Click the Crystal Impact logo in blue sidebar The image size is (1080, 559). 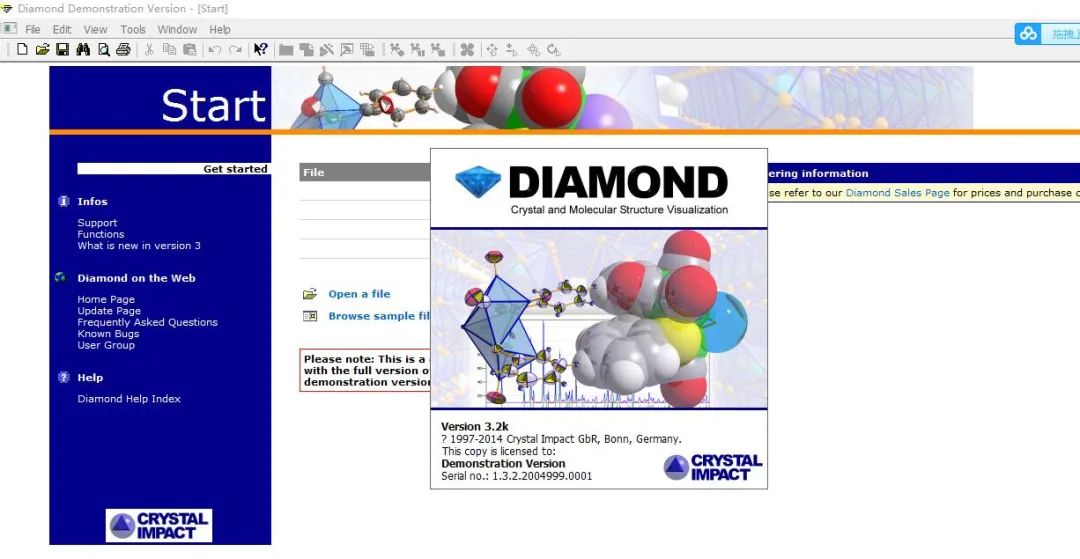click(x=159, y=525)
